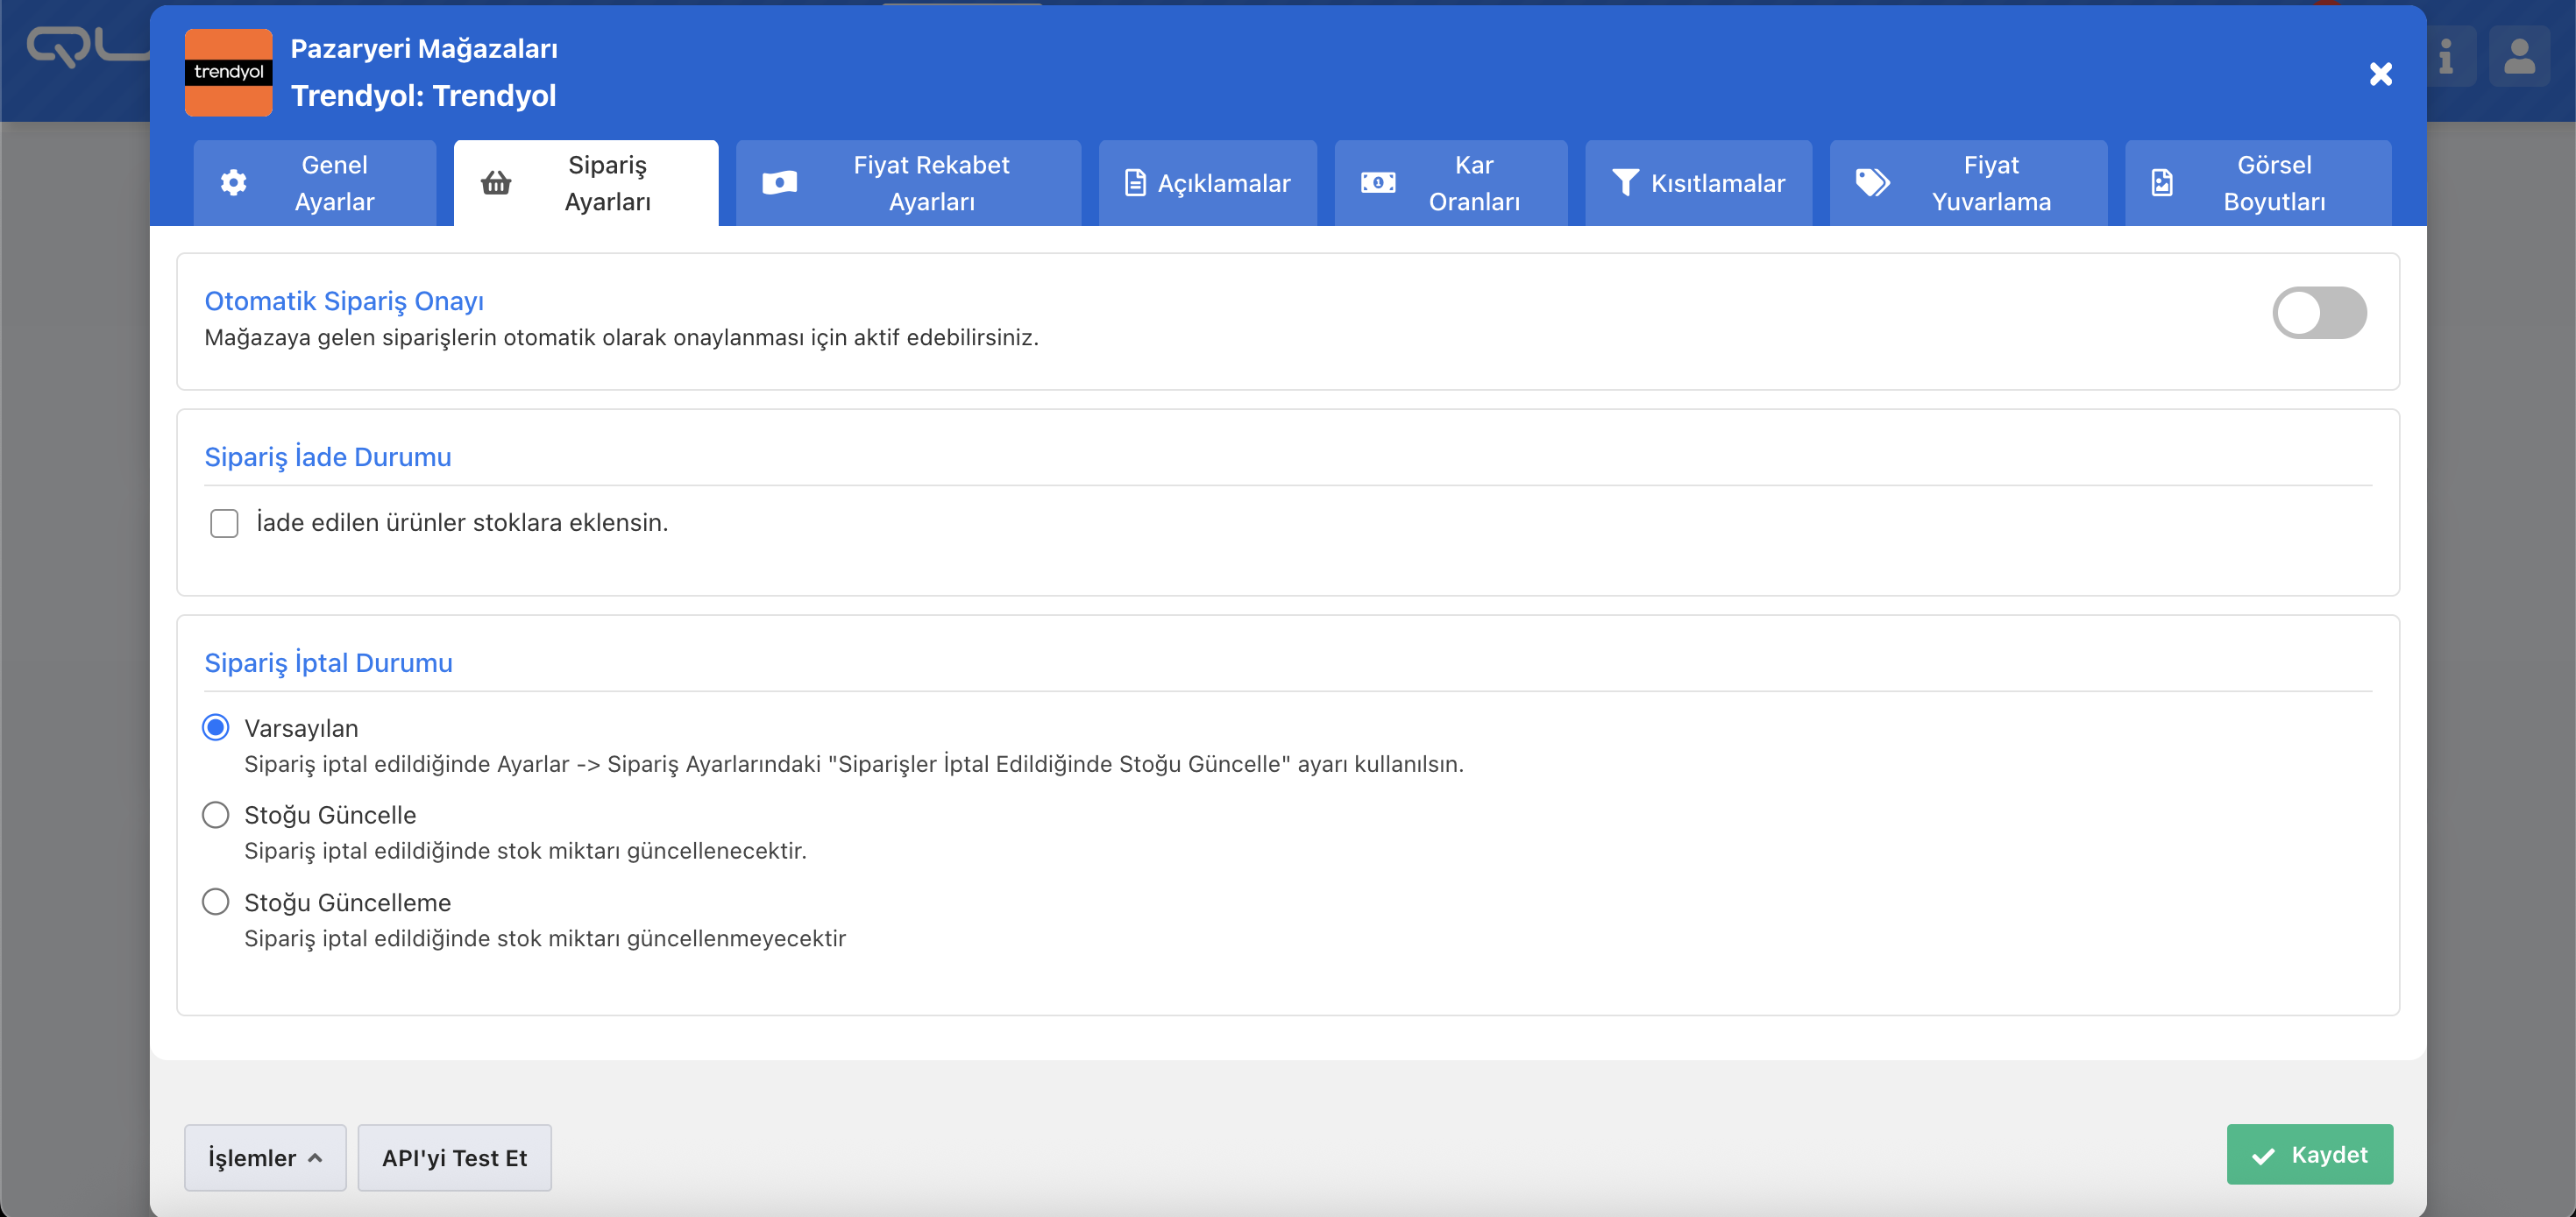
Task: Choose the Stoğu Güncelleme radio option
Action: (216, 902)
